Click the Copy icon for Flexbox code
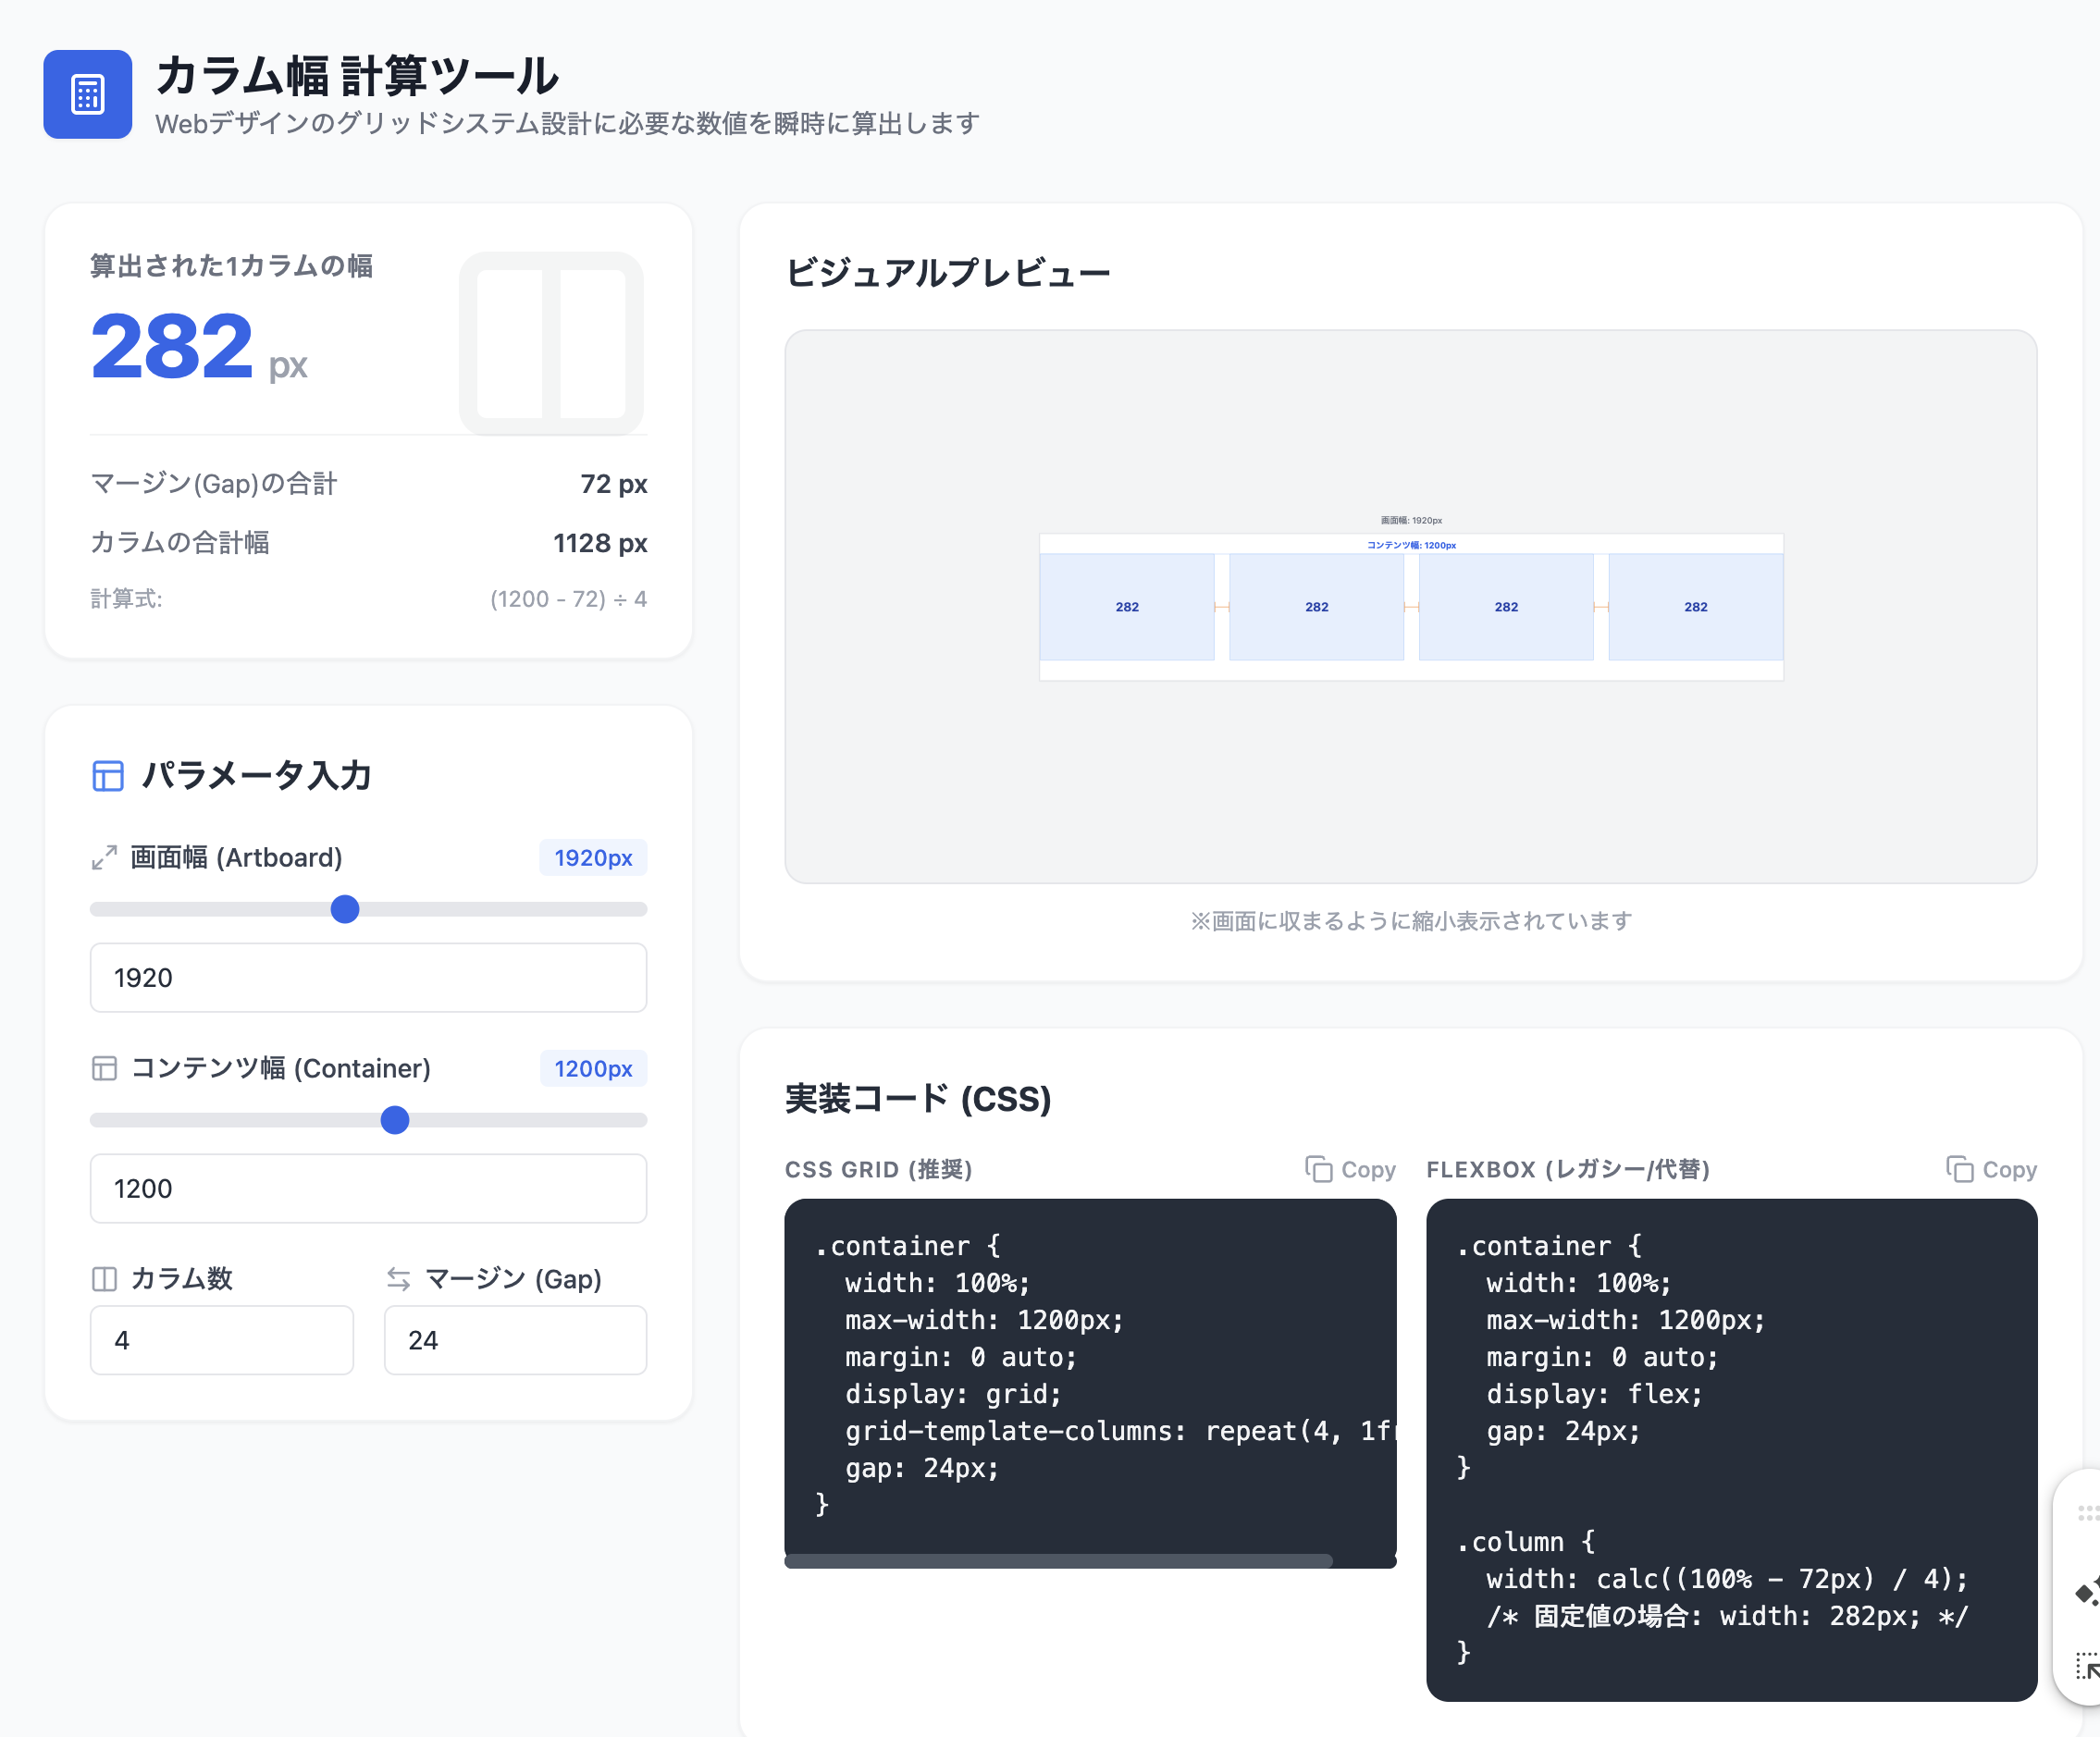 [x=1959, y=1169]
